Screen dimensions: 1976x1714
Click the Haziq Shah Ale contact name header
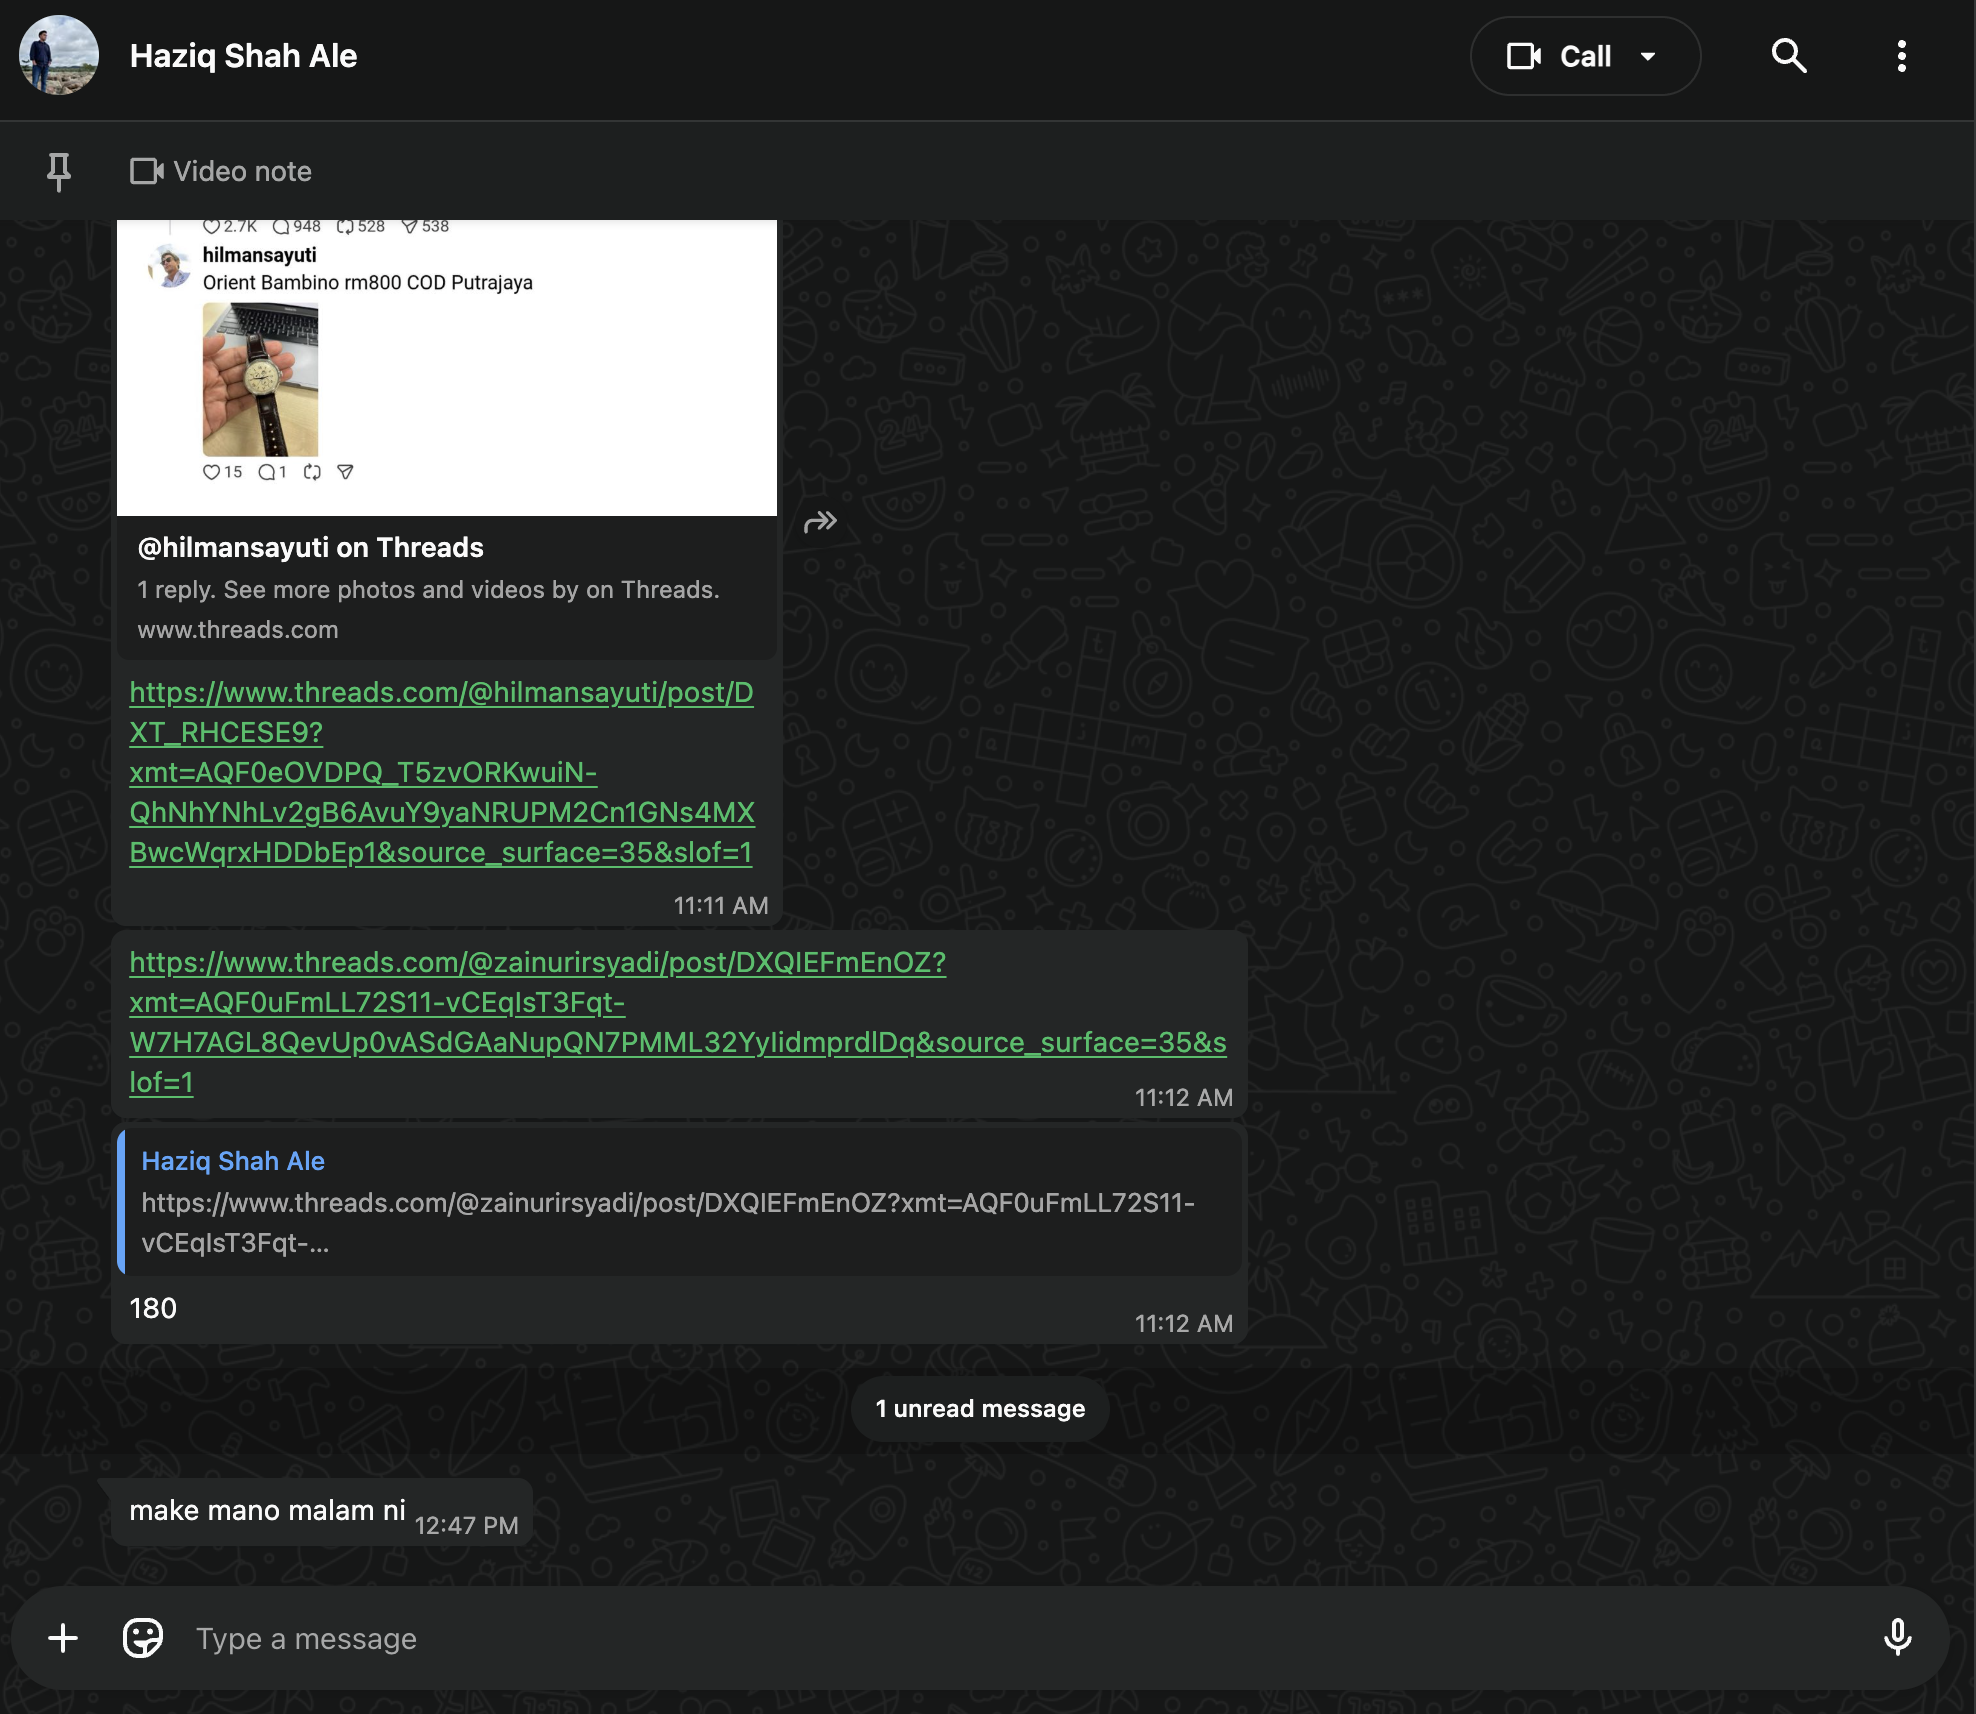click(x=243, y=56)
